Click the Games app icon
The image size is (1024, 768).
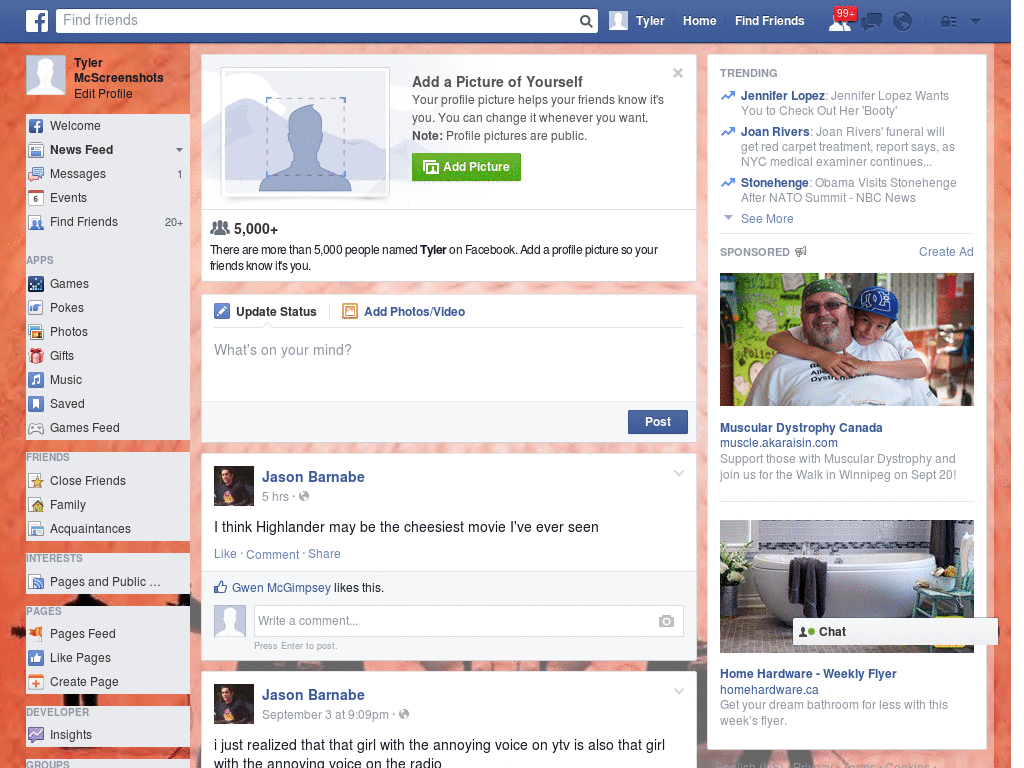click(36, 284)
